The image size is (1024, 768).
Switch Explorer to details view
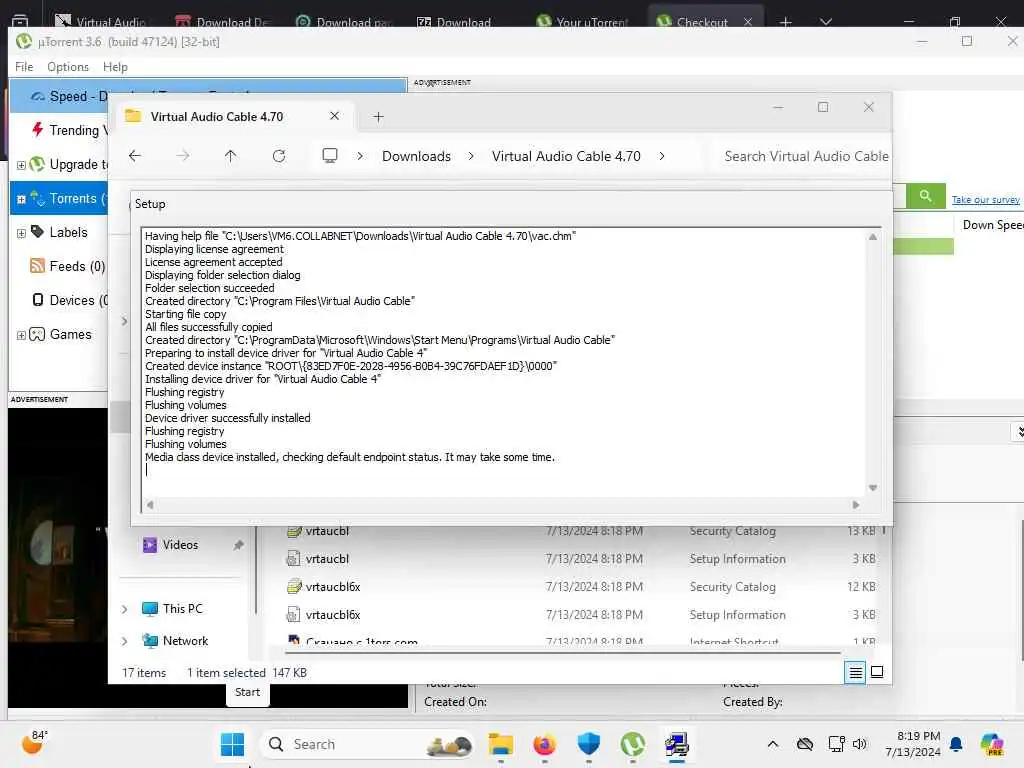tap(855, 672)
